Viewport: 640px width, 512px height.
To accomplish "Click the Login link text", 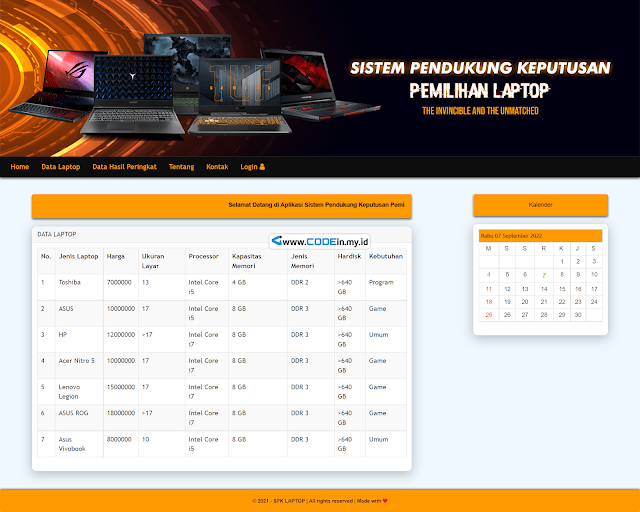I will [x=249, y=167].
